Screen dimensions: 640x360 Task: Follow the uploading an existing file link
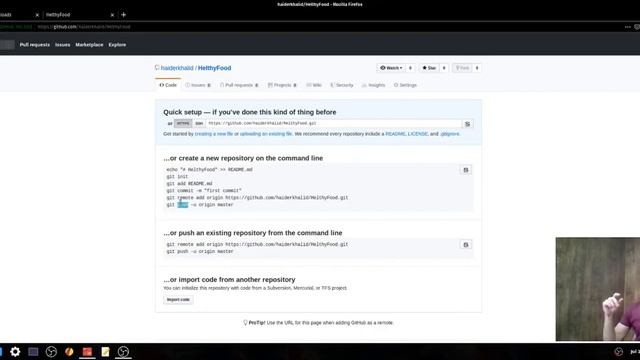[266, 134]
